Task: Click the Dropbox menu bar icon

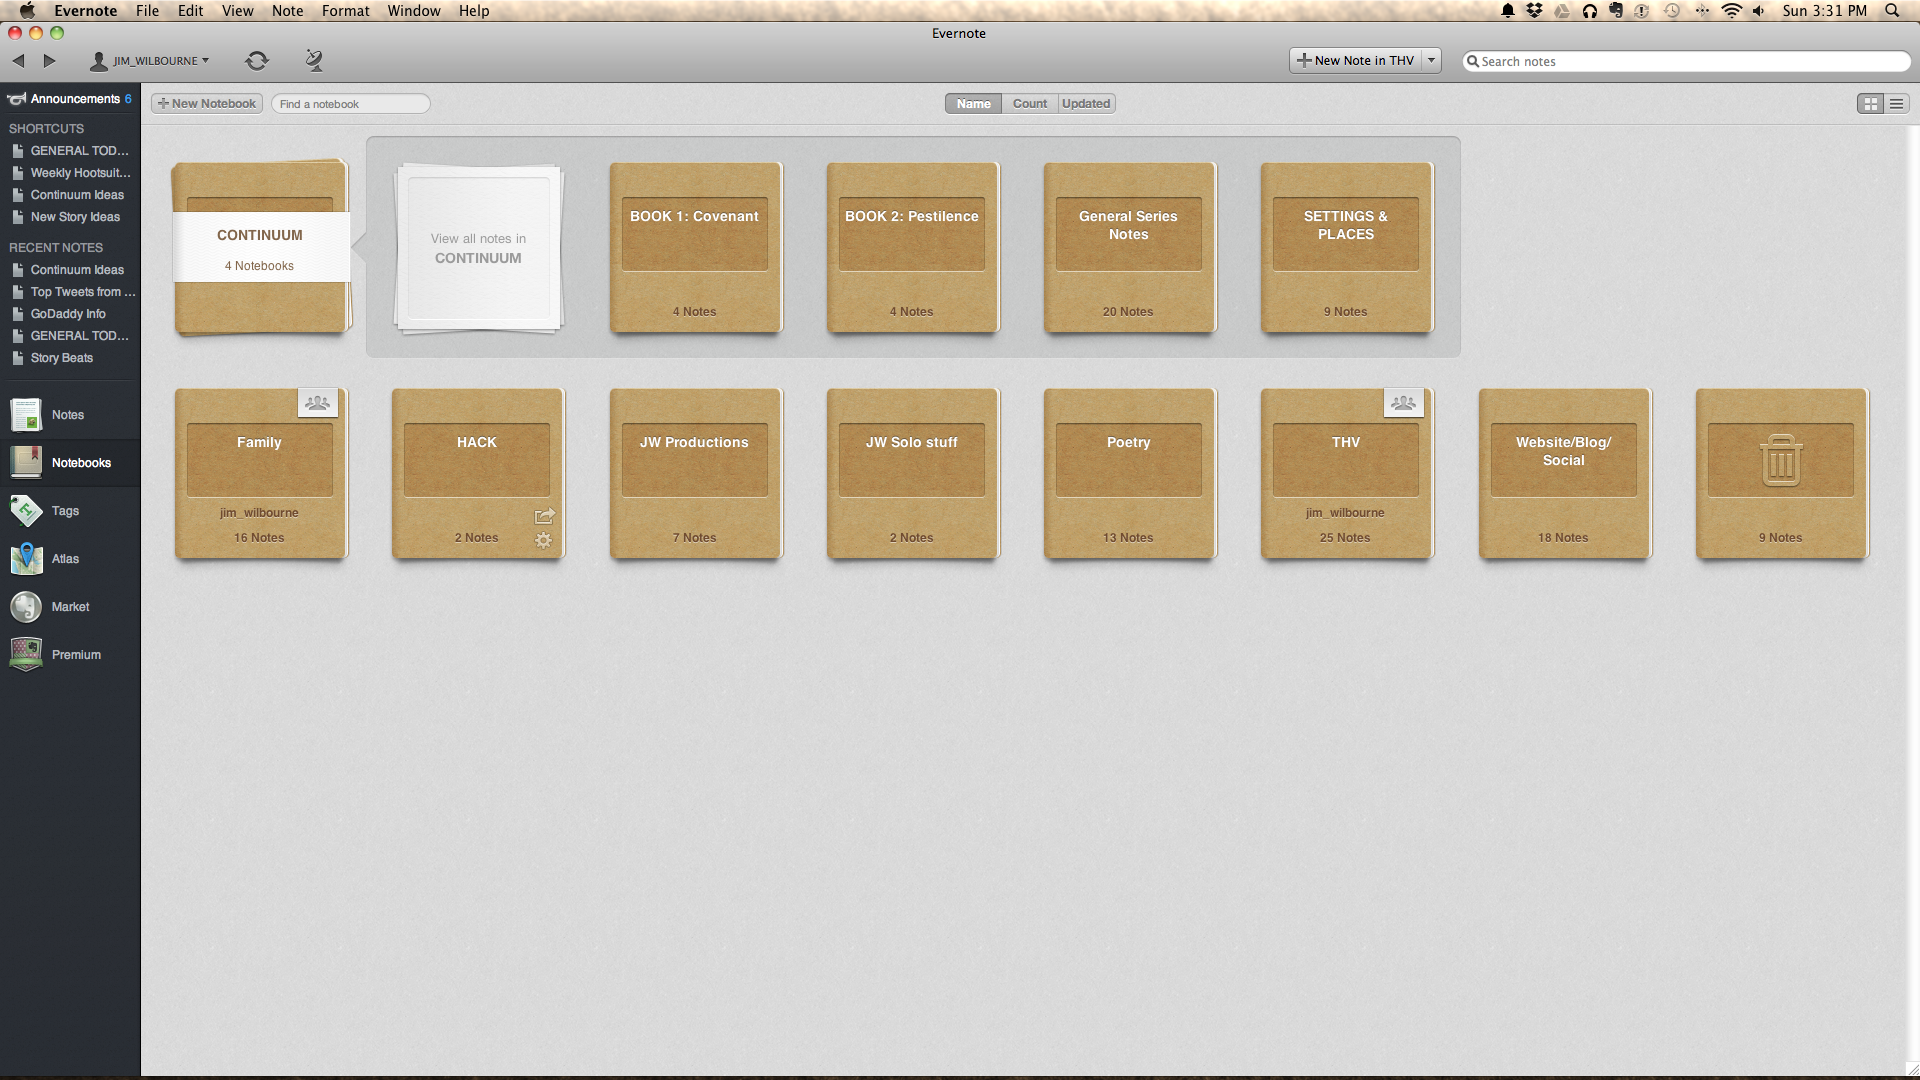Action: click(1534, 11)
